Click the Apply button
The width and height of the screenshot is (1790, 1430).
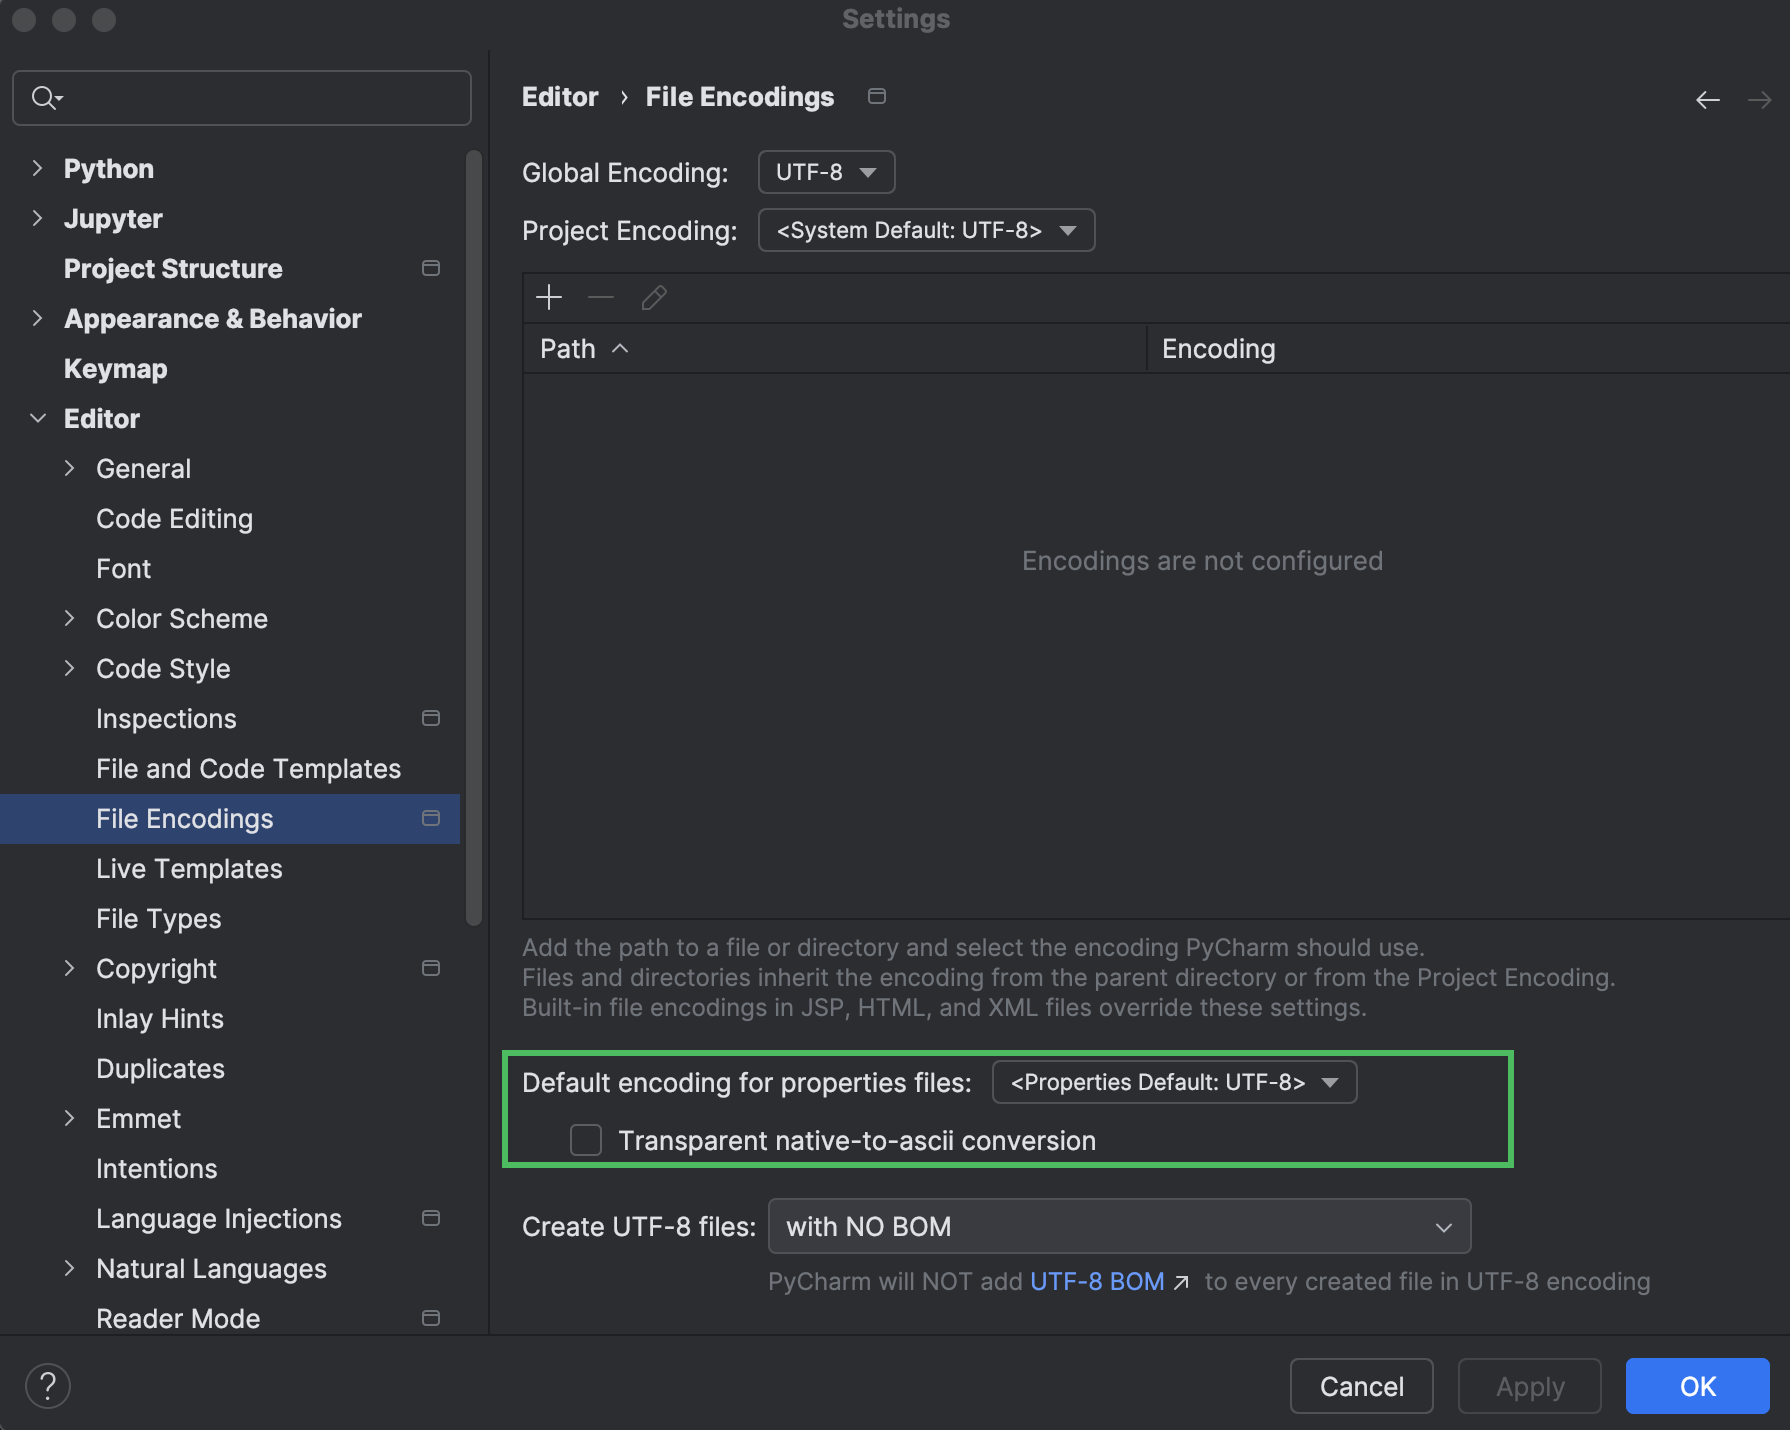click(x=1529, y=1386)
